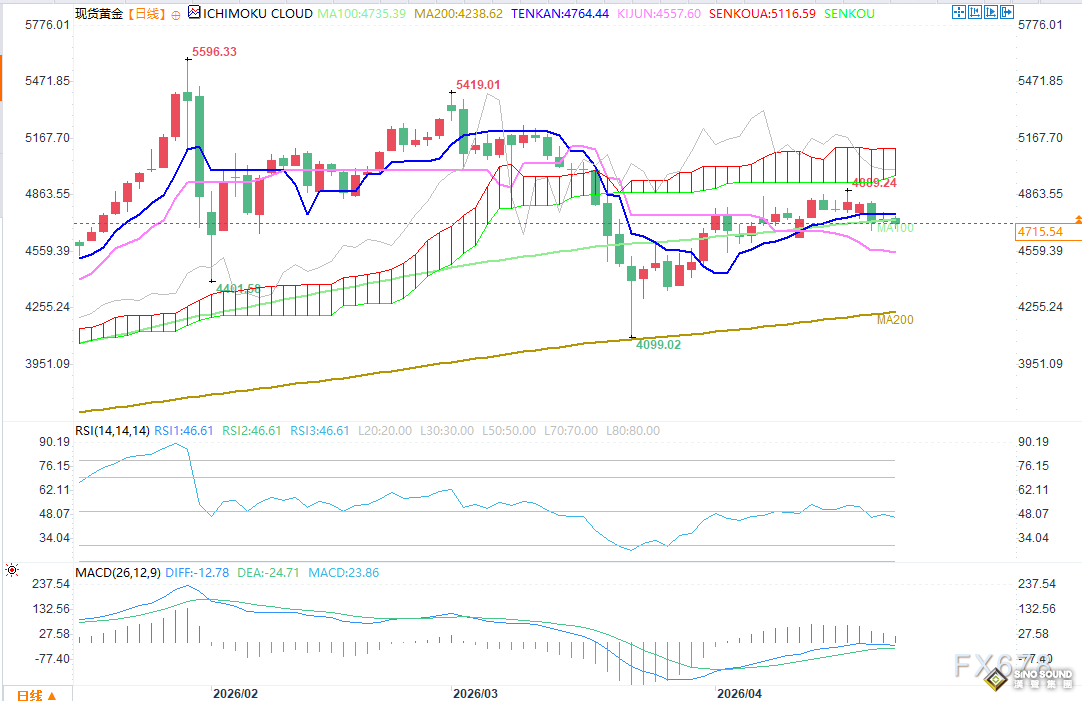1082x701 pixels.
Task: Click the 2026/04 date on time axis
Action: (x=740, y=692)
